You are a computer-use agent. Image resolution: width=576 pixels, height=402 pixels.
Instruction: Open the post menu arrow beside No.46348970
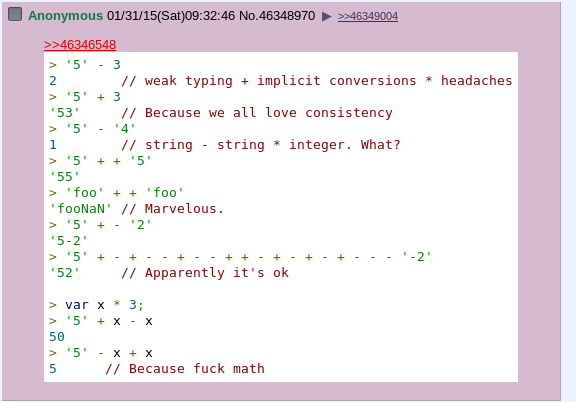pos(327,16)
